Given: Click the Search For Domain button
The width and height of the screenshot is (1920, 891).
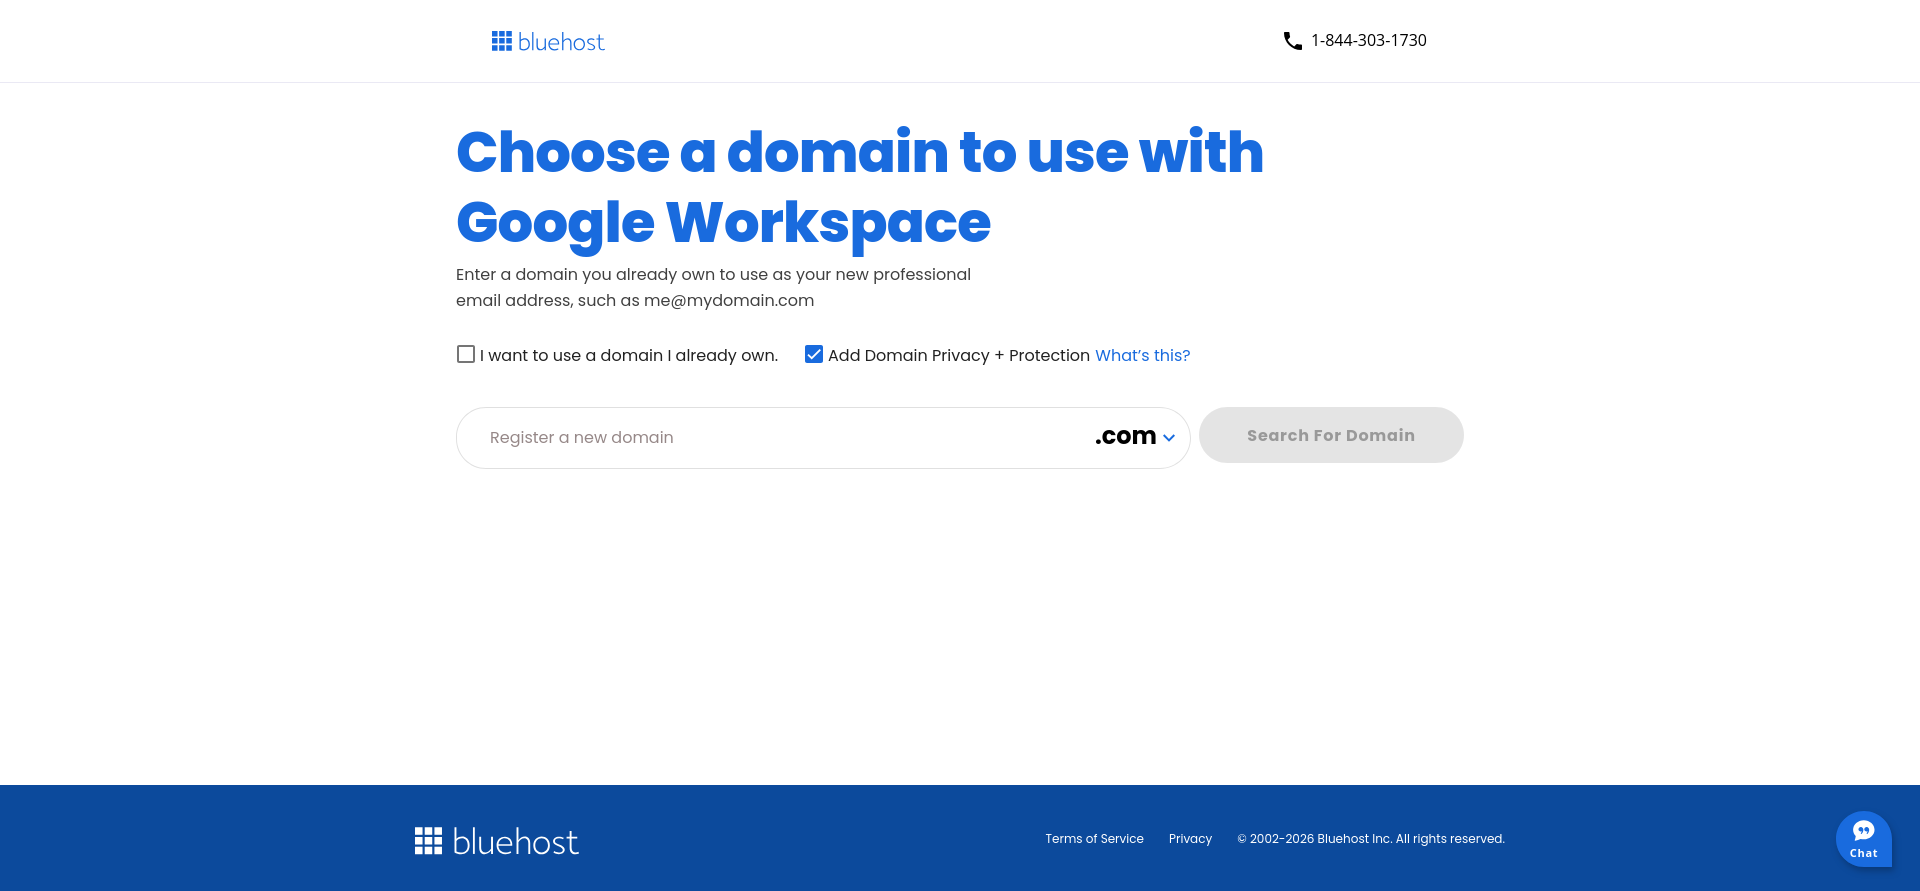Looking at the screenshot, I should click(1331, 435).
